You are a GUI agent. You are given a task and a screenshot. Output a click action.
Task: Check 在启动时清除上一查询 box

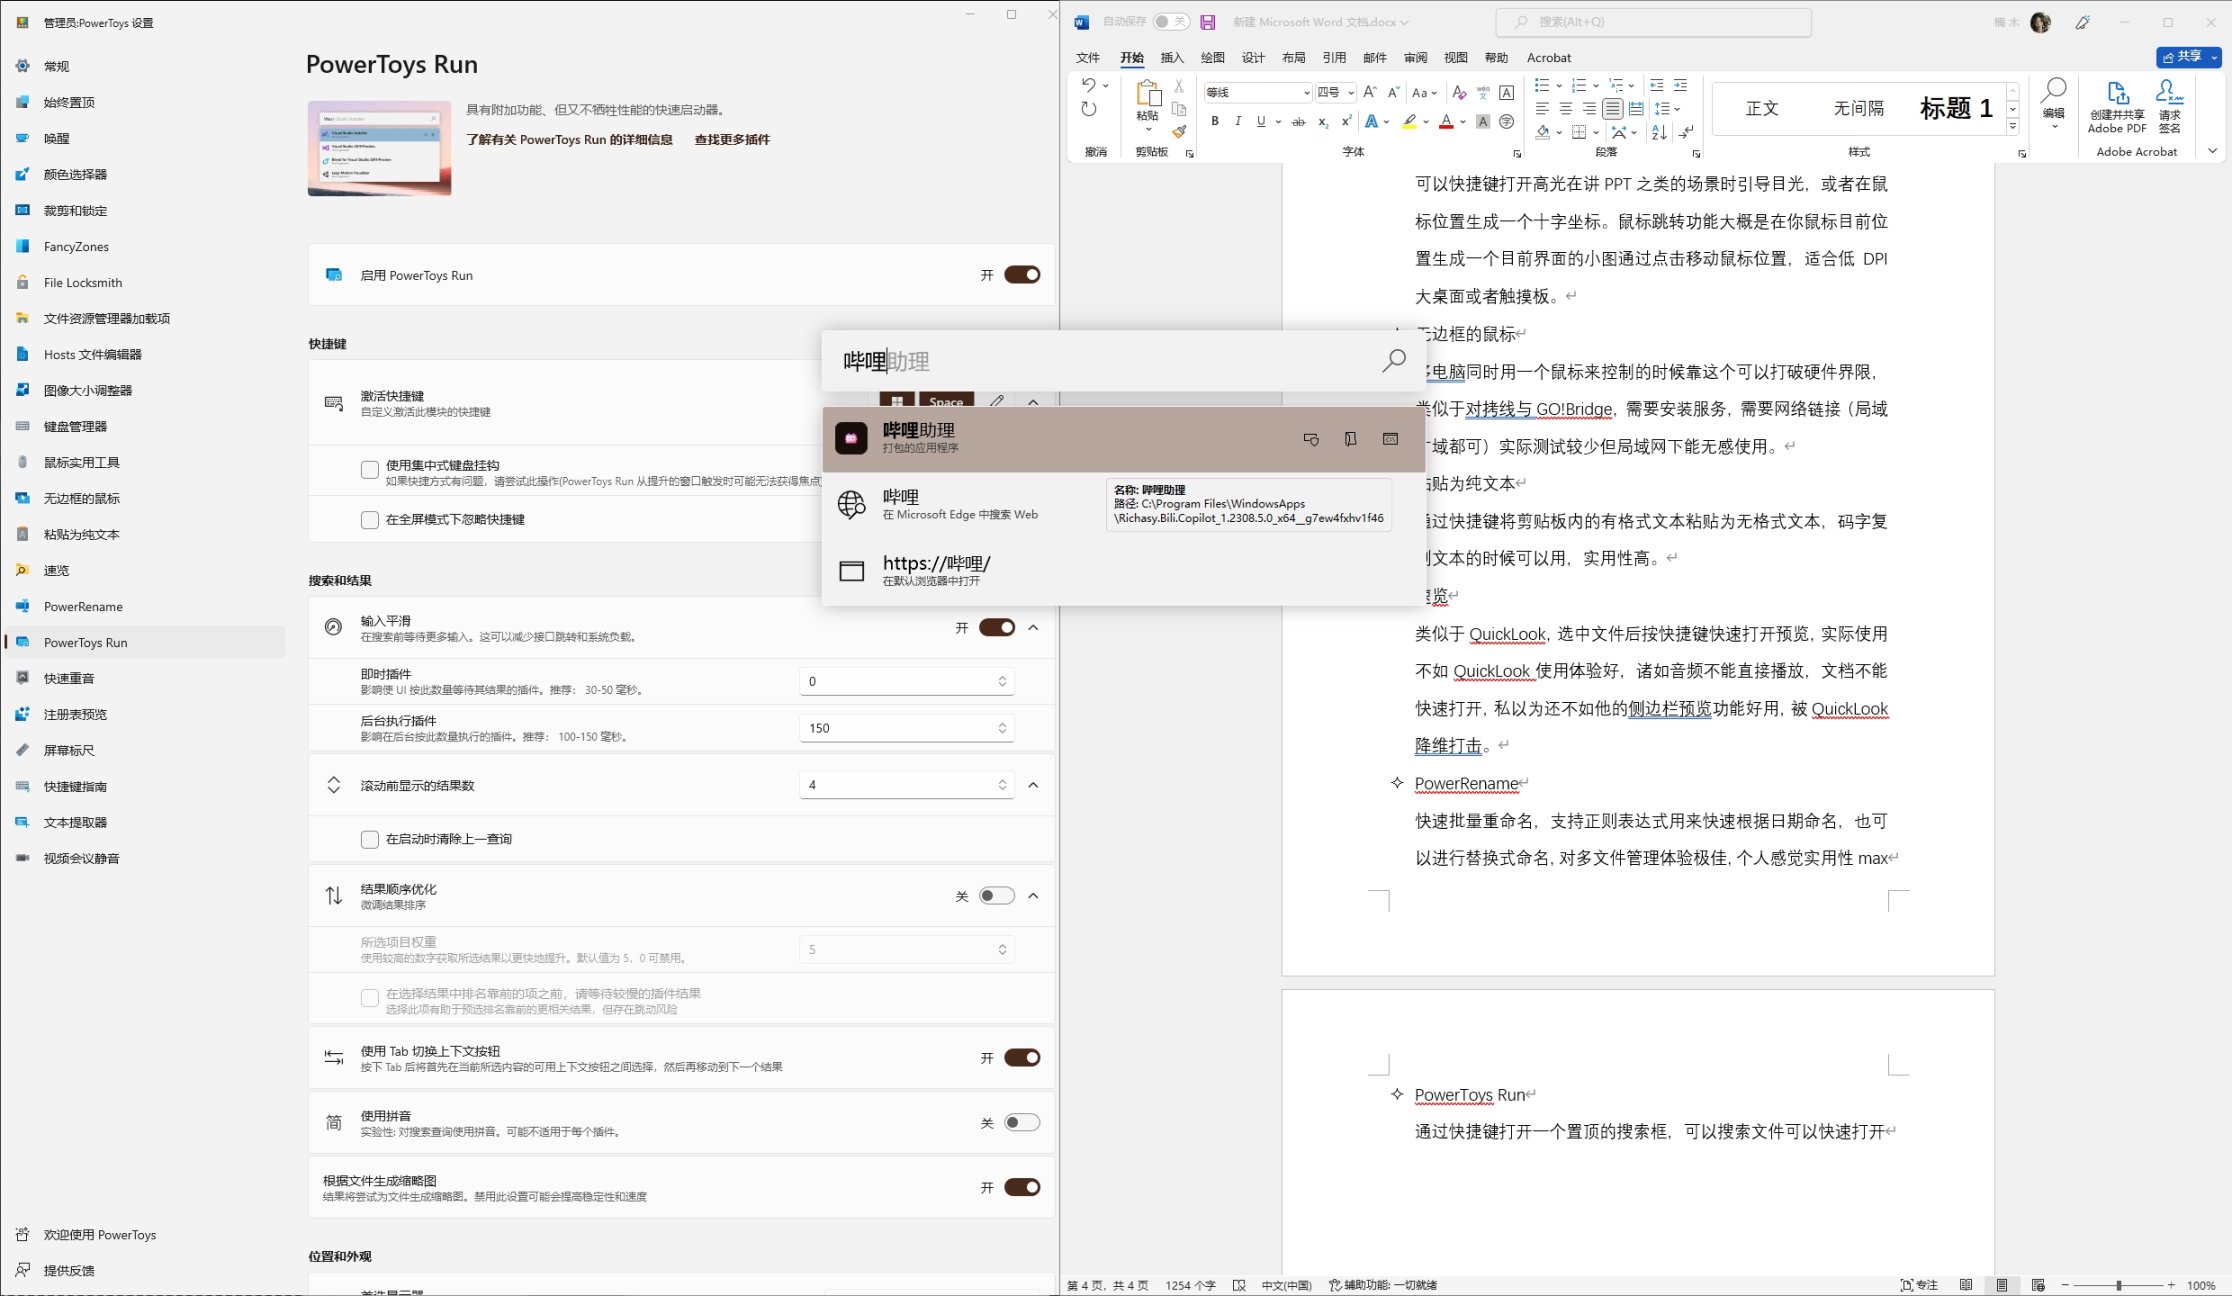[x=370, y=839]
